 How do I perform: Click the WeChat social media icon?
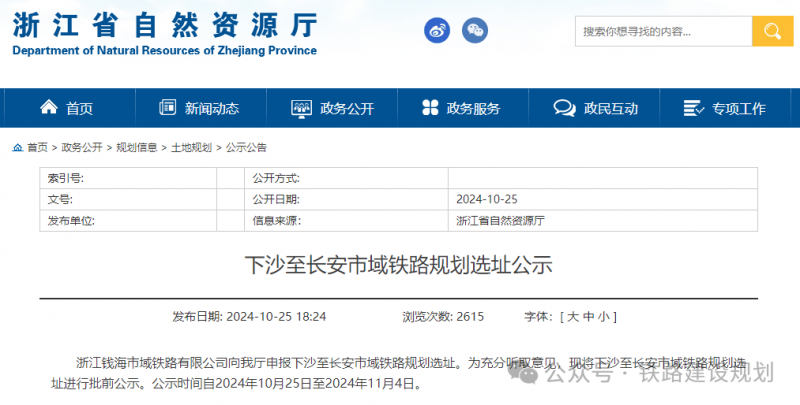point(478,31)
